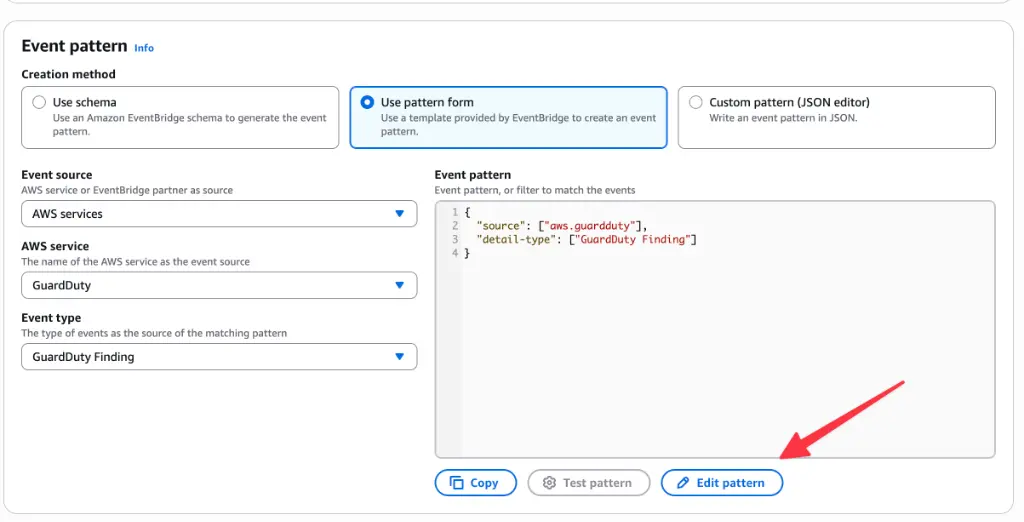Open the Event type GuardDuty Finding dropdown

tap(219, 357)
